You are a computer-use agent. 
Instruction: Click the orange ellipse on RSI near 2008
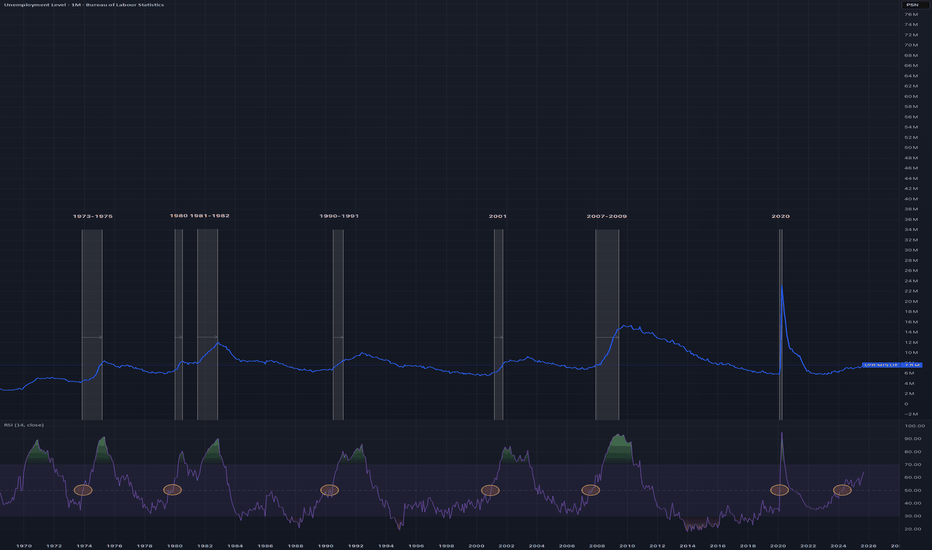pyautogui.click(x=591, y=490)
